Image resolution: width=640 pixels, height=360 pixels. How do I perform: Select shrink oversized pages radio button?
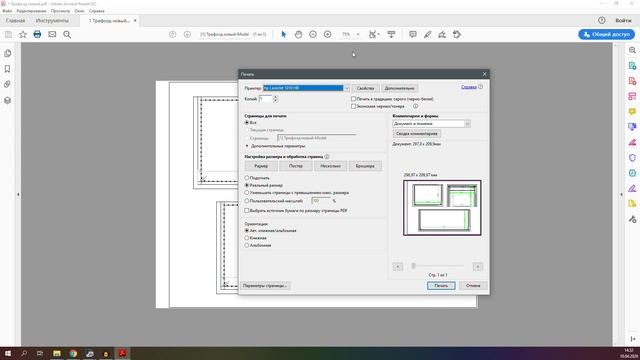point(247,193)
